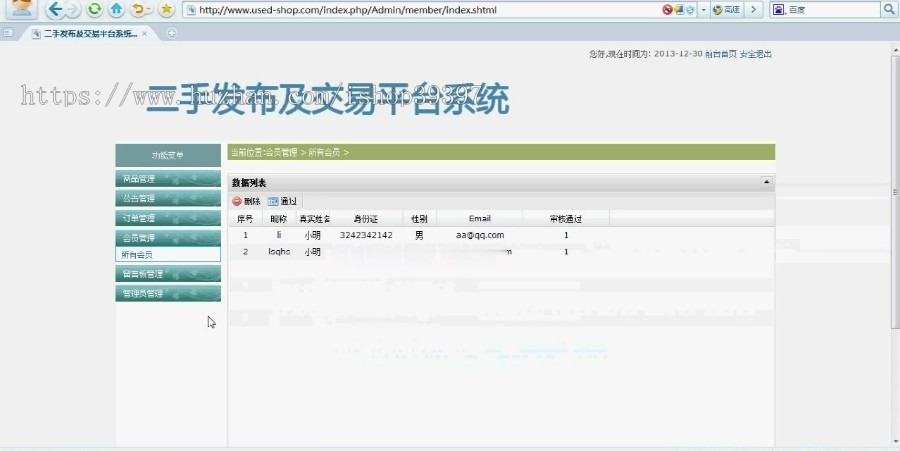The height and width of the screenshot is (451, 900).
Task: Collapse the 数据列表 panel arrow
Action: 766,182
